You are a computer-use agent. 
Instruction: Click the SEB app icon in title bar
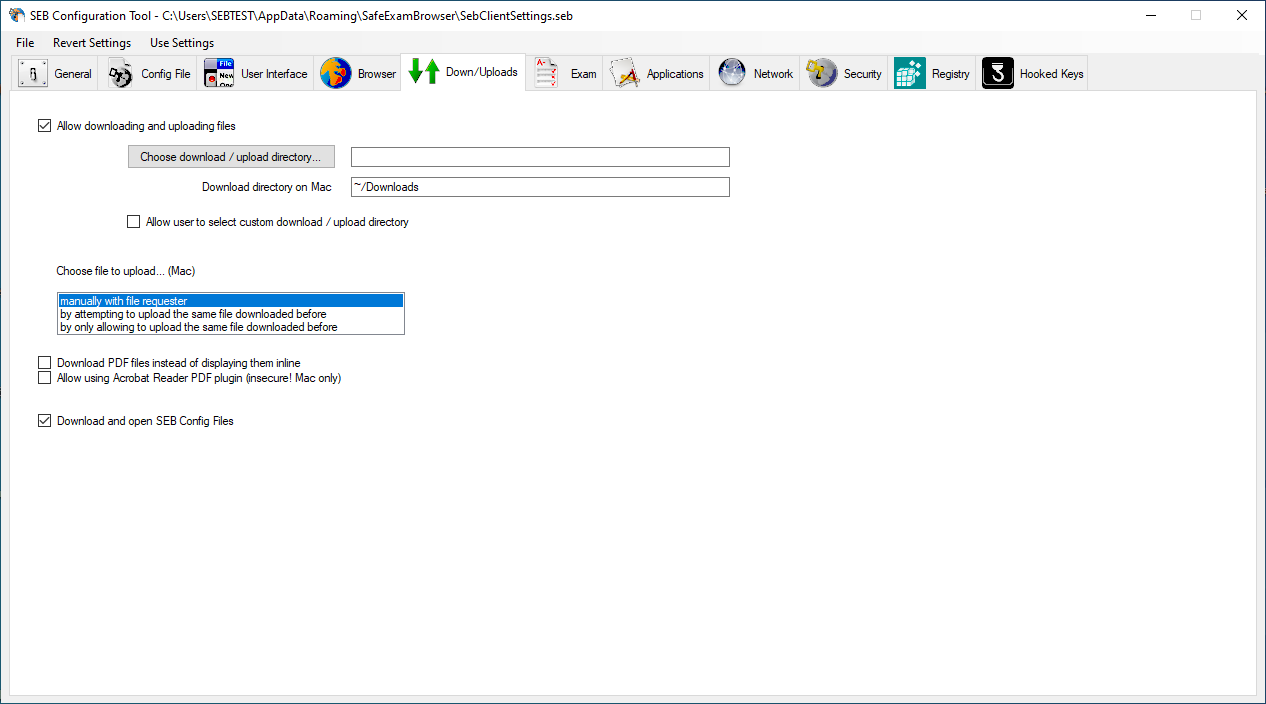(16, 15)
